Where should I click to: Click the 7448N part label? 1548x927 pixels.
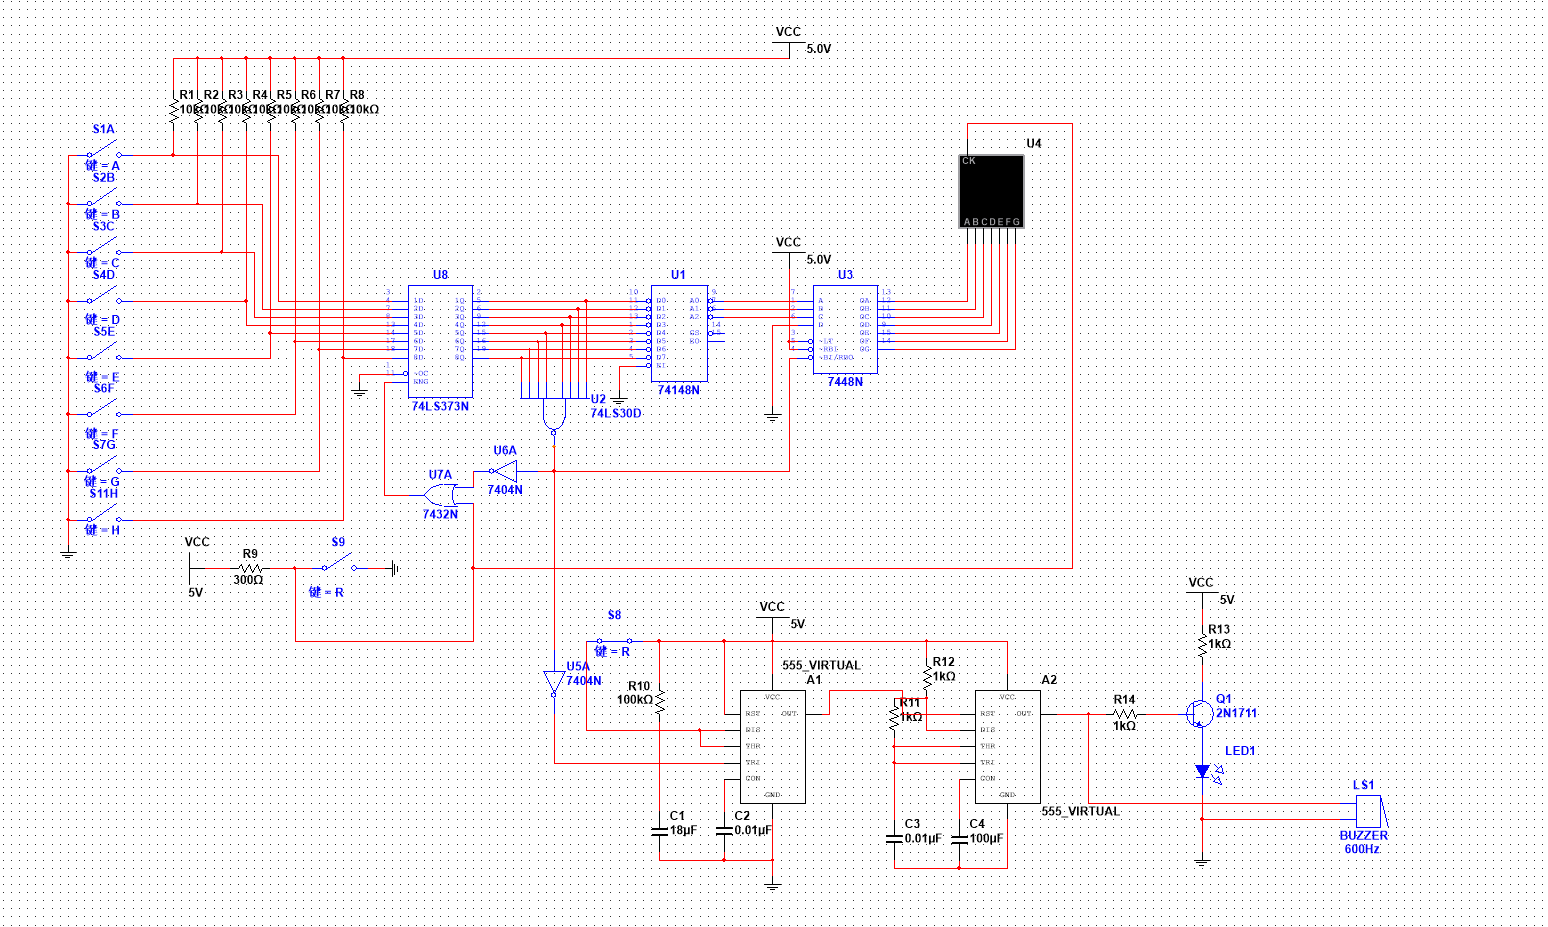pyautogui.click(x=845, y=381)
